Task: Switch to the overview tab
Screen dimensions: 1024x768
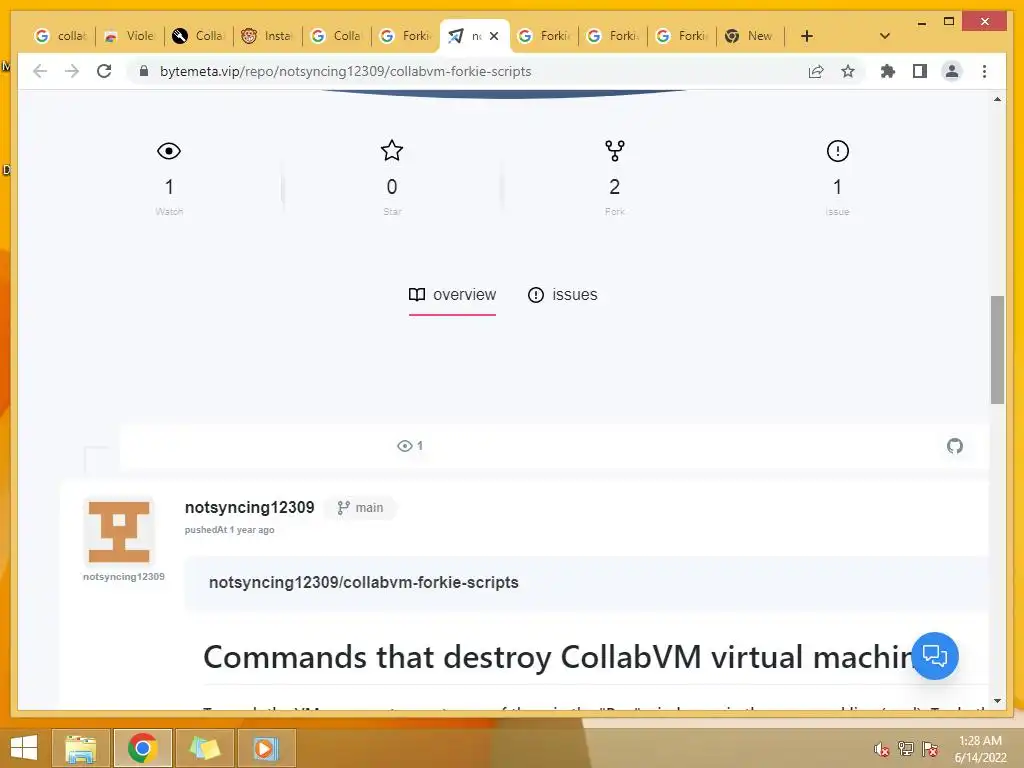Action: pyautogui.click(x=453, y=295)
